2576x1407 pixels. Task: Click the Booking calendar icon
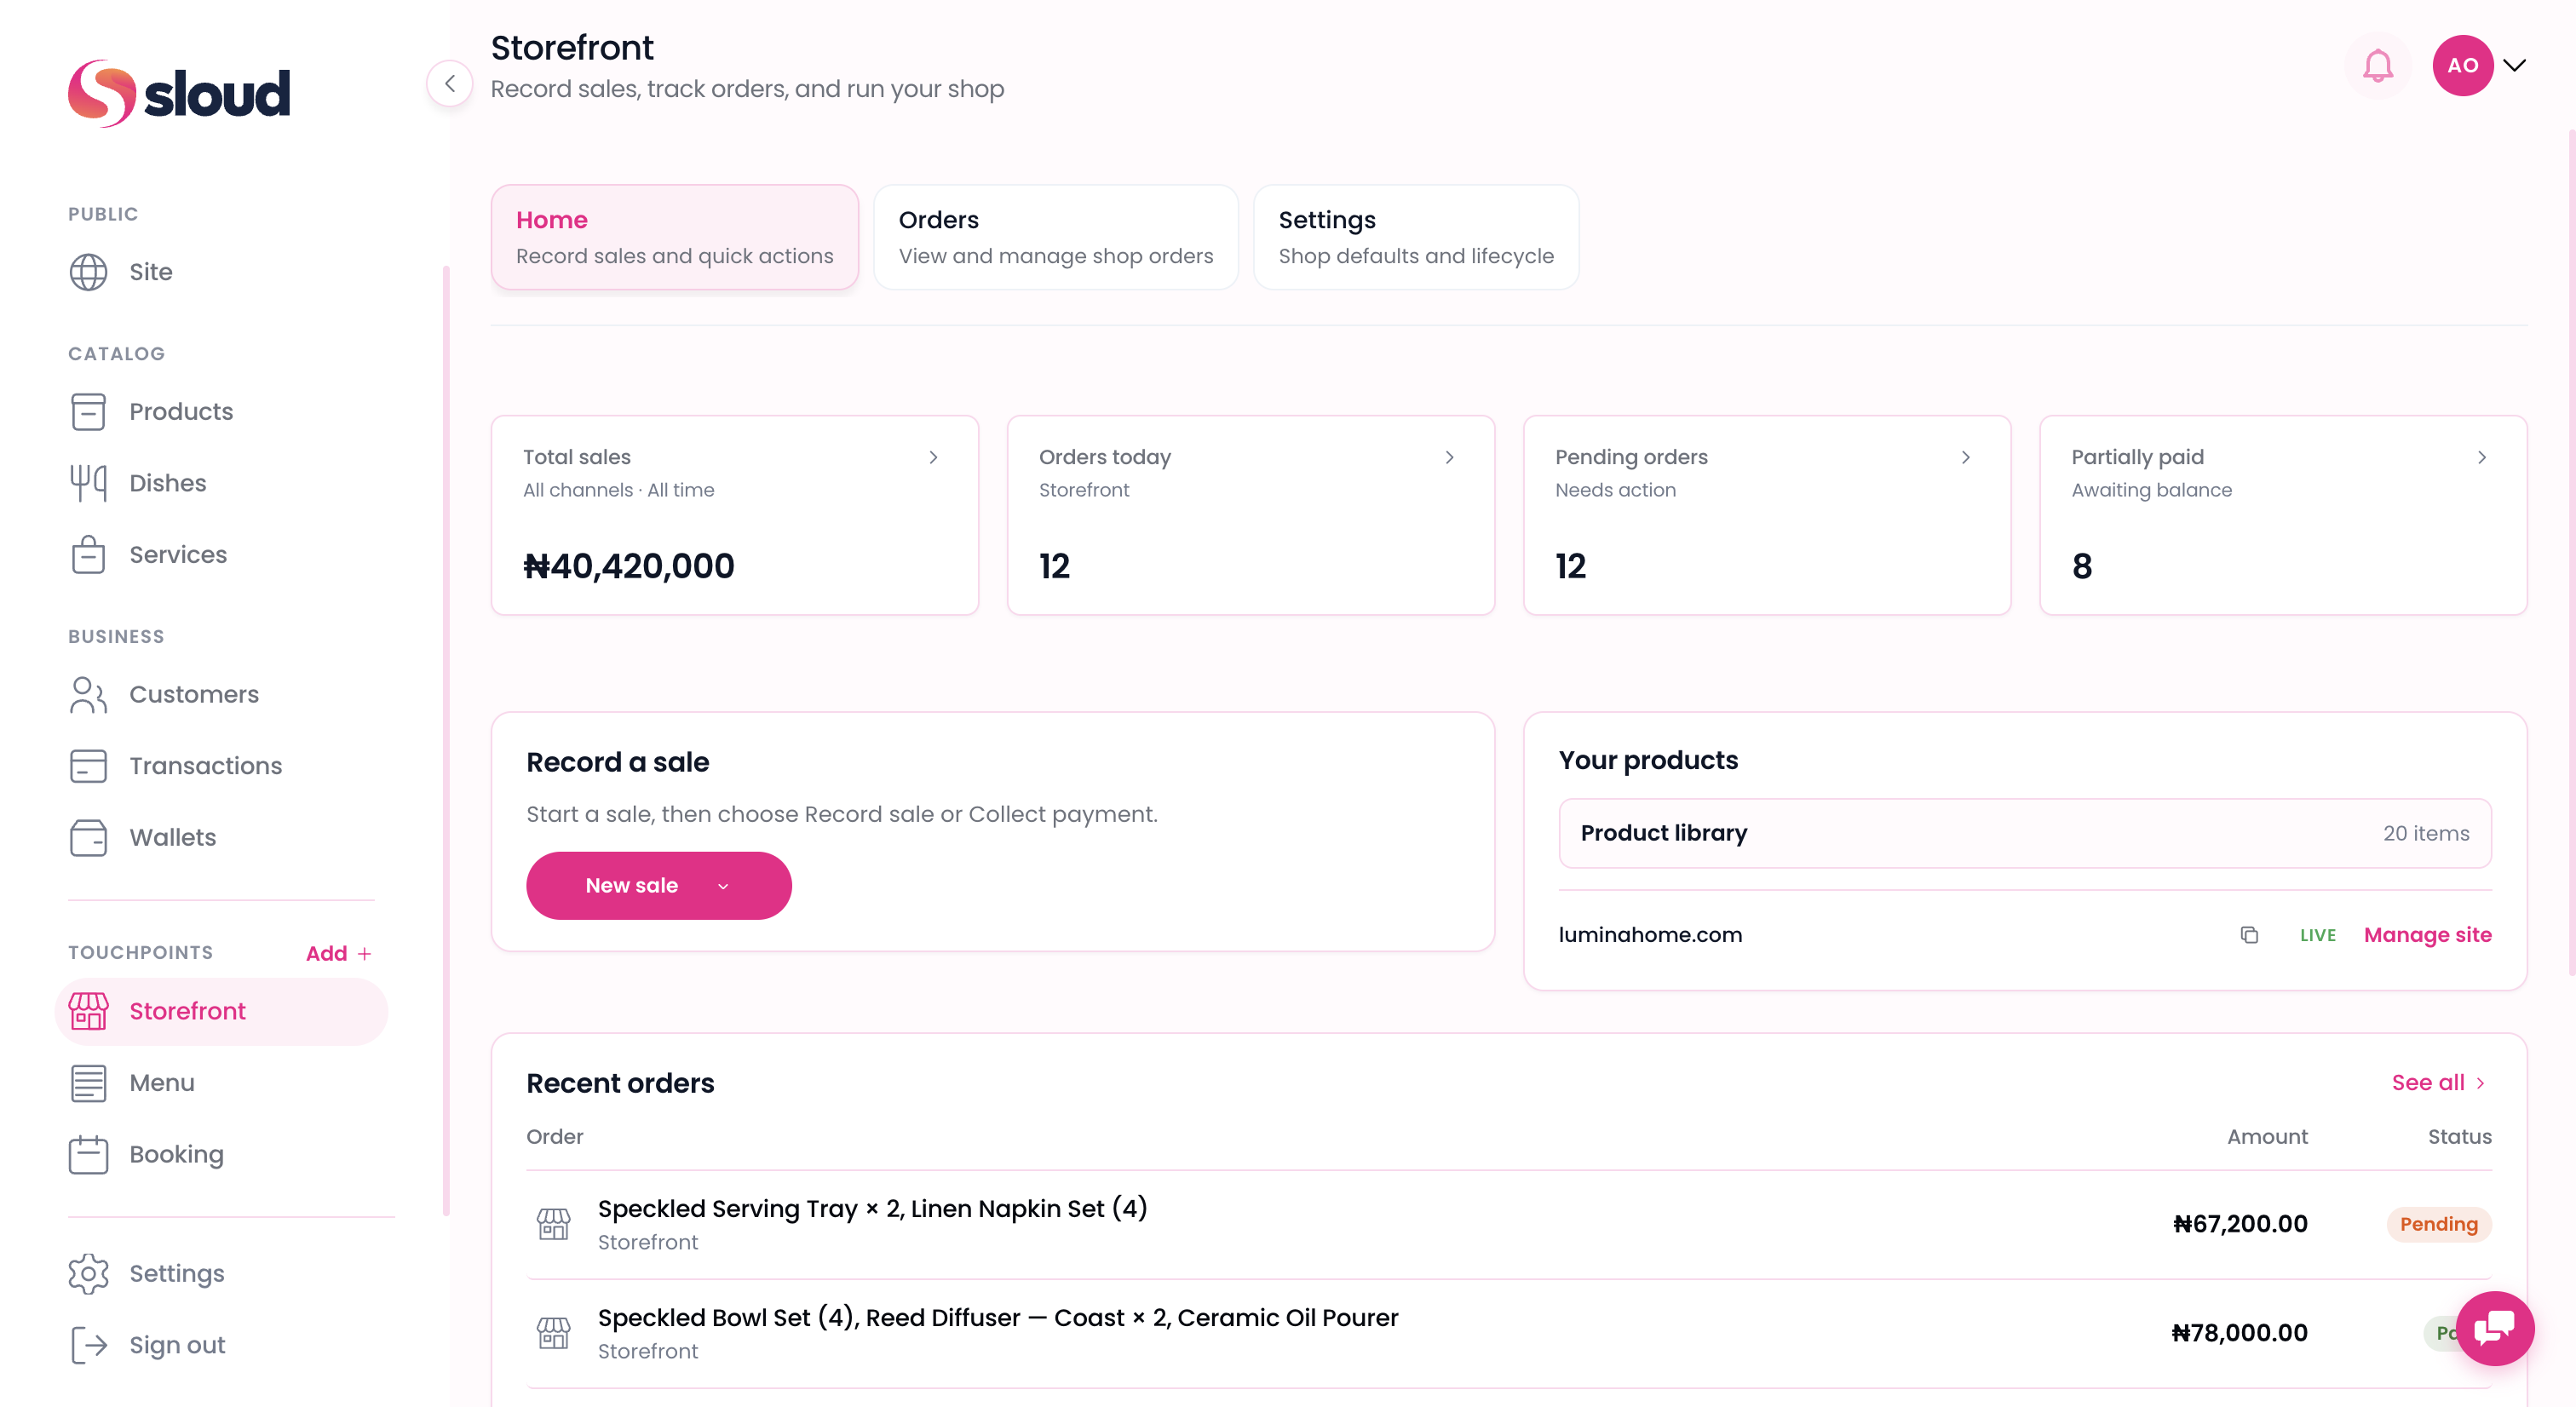88,1154
